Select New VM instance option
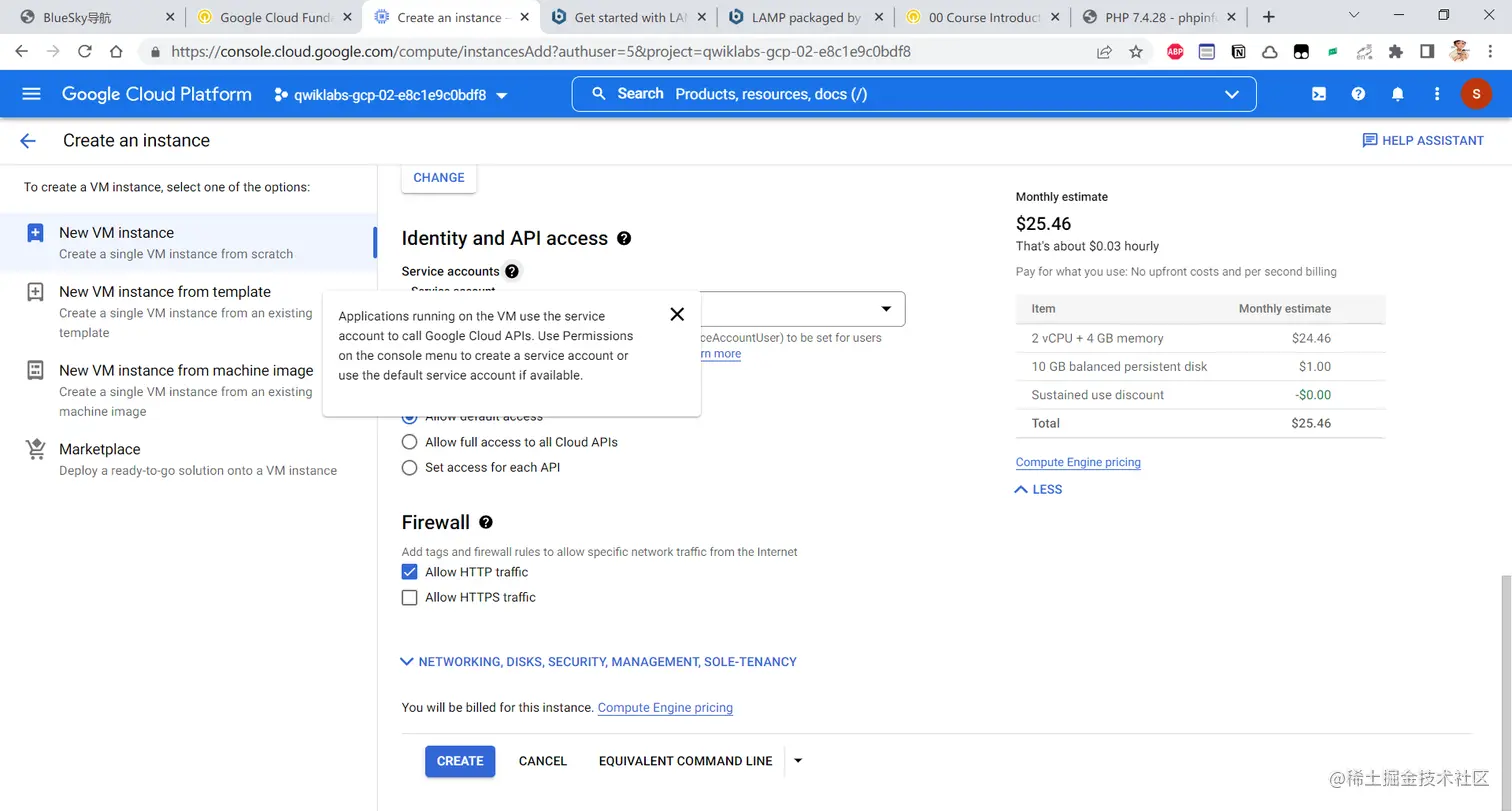The width and height of the screenshot is (1512, 811). [188, 242]
